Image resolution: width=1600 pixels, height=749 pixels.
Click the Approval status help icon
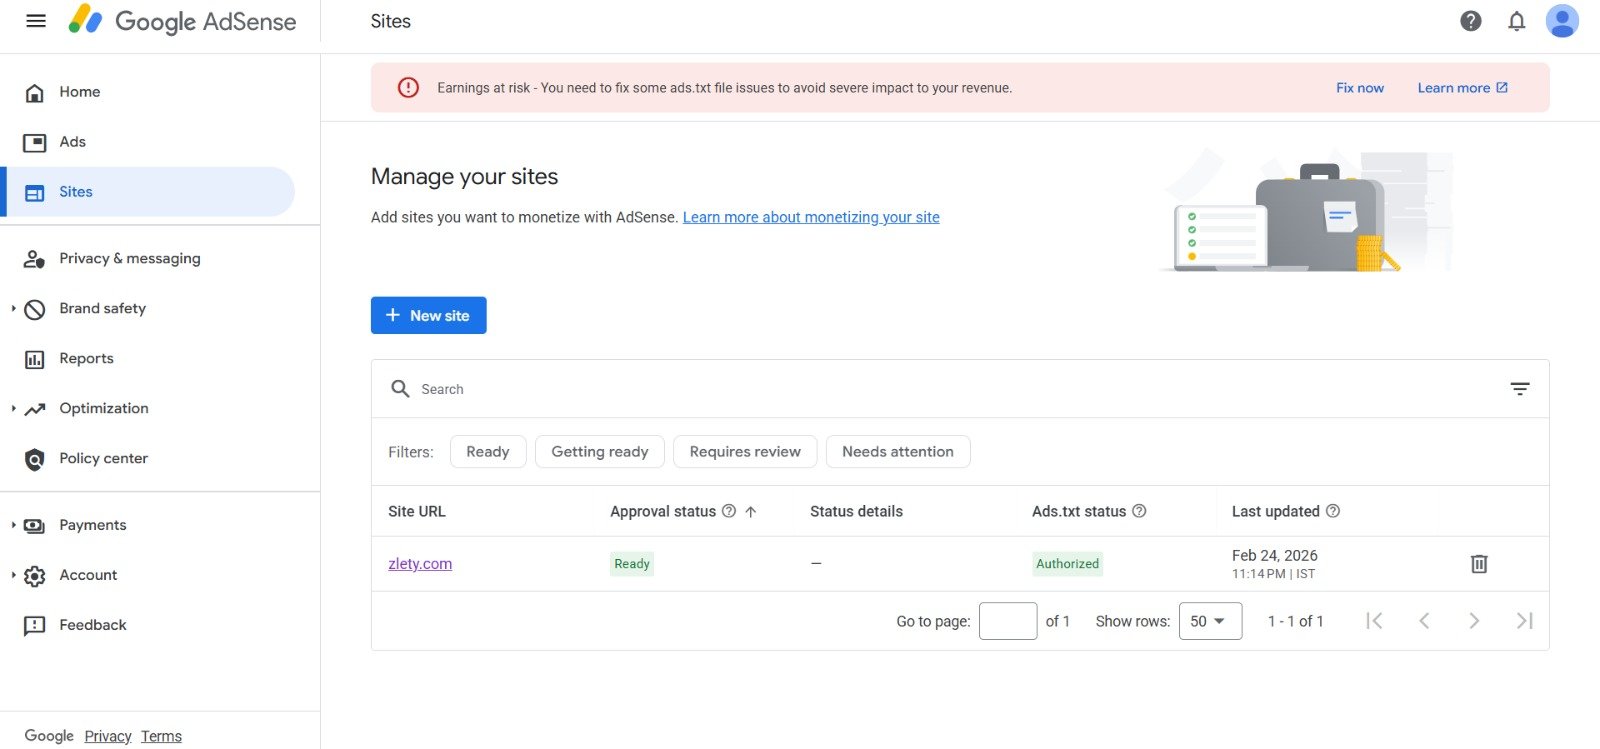(x=729, y=511)
